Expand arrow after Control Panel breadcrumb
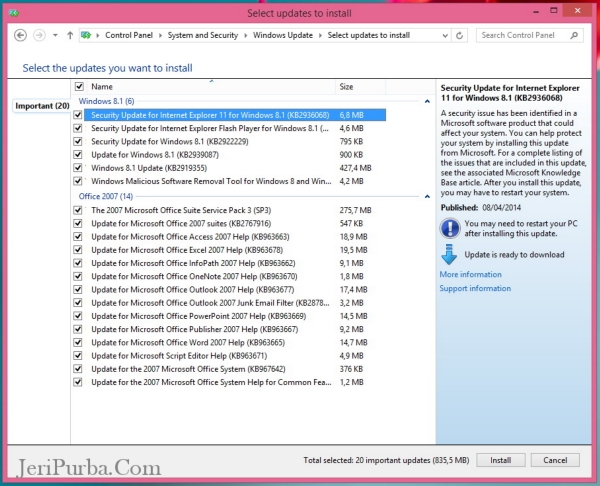Screen dimensions: 600x486 pyautogui.click(x=160, y=36)
